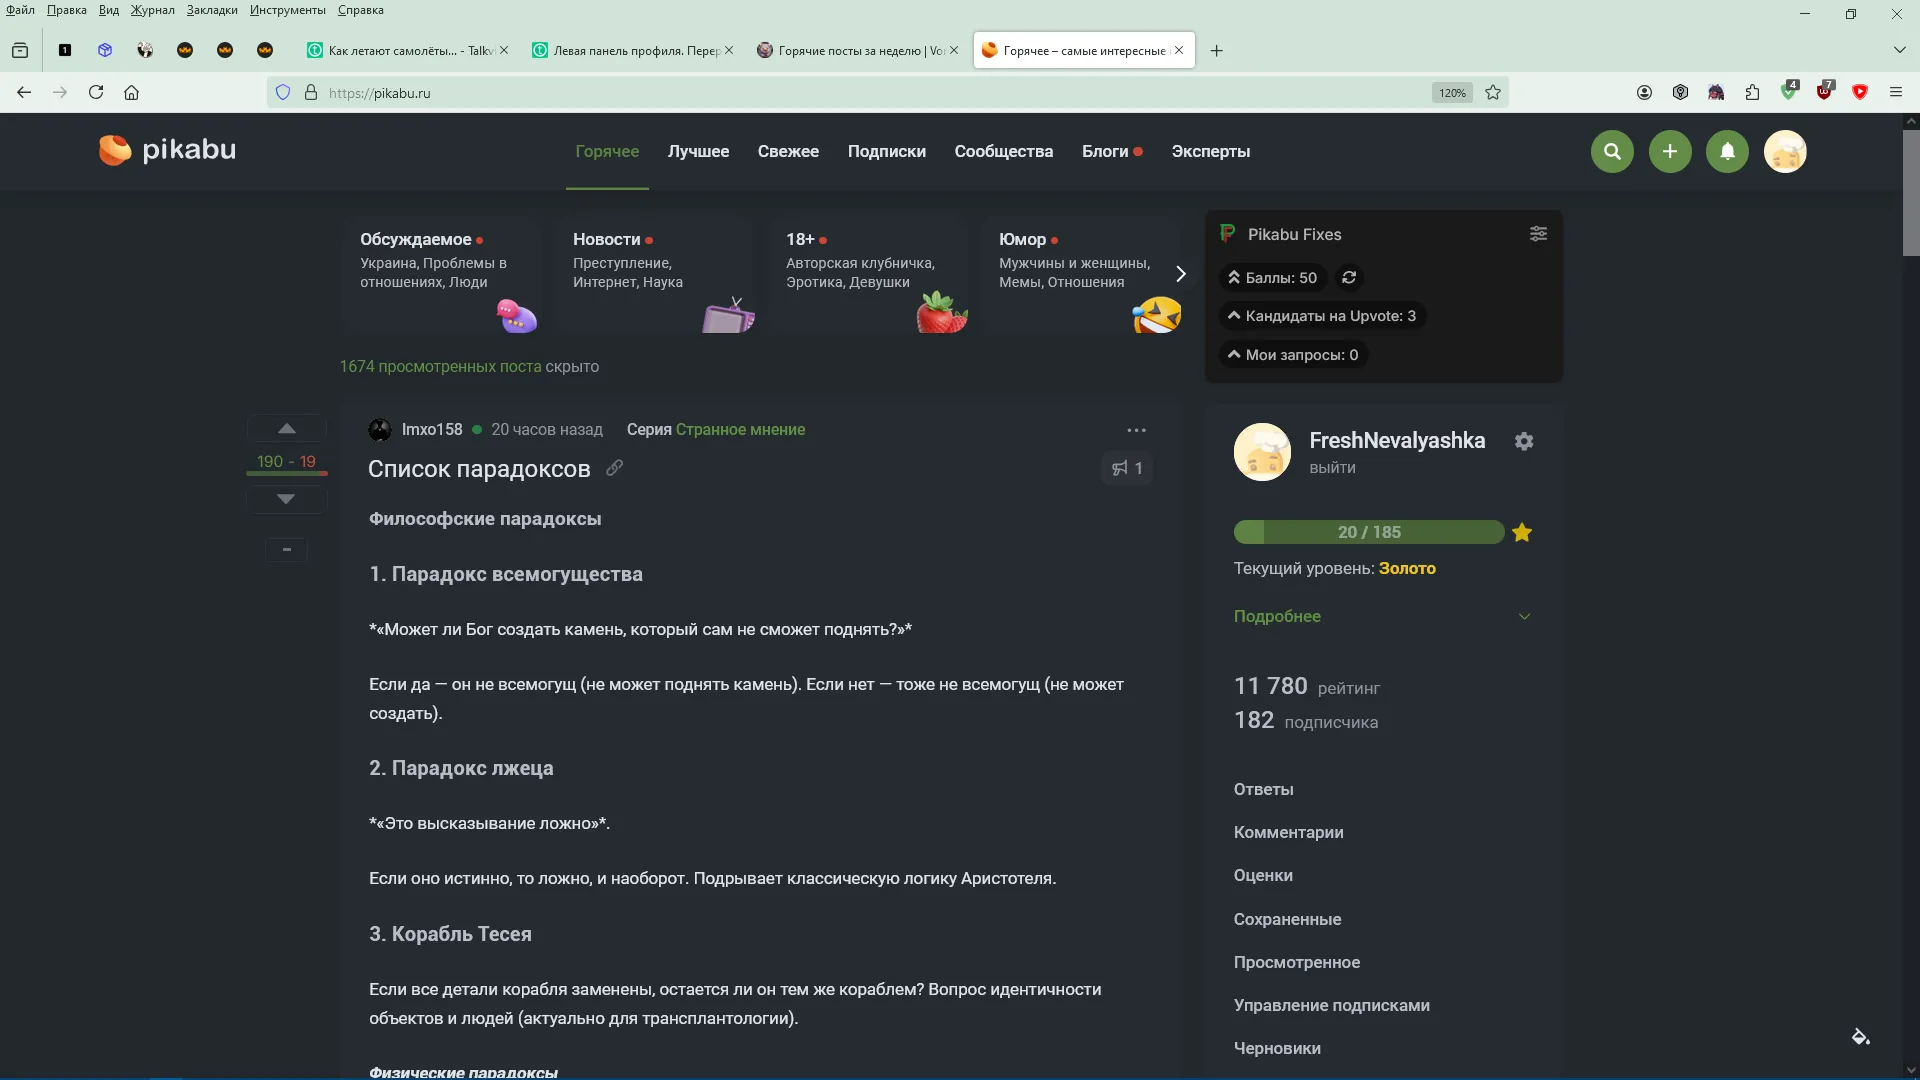The height and width of the screenshot is (1080, 1920).
Task: Click the Pikabu logo
Action: coord(167,150)
